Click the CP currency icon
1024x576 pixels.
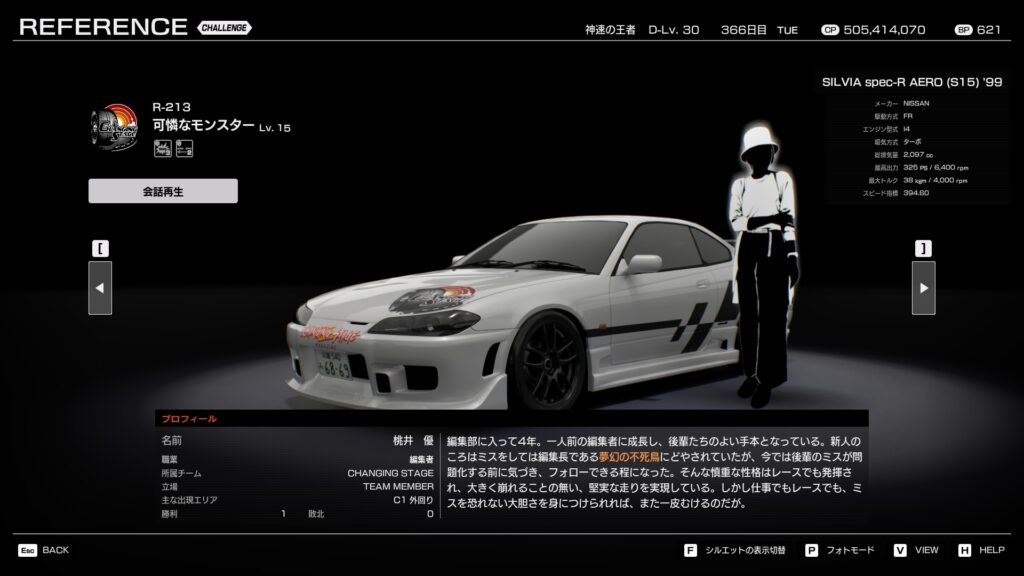click(829, 30)
